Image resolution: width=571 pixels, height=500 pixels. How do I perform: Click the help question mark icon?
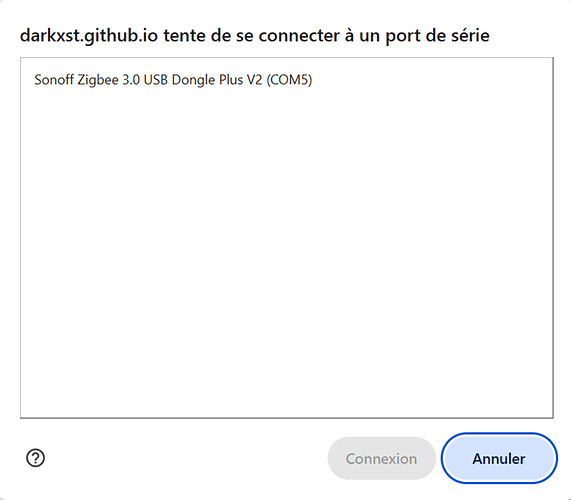35,458
